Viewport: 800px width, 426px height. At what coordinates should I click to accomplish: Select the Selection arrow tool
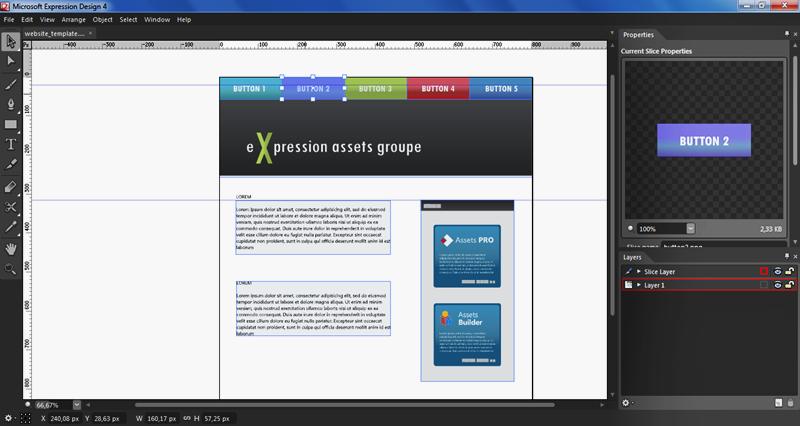click(11, 41)
